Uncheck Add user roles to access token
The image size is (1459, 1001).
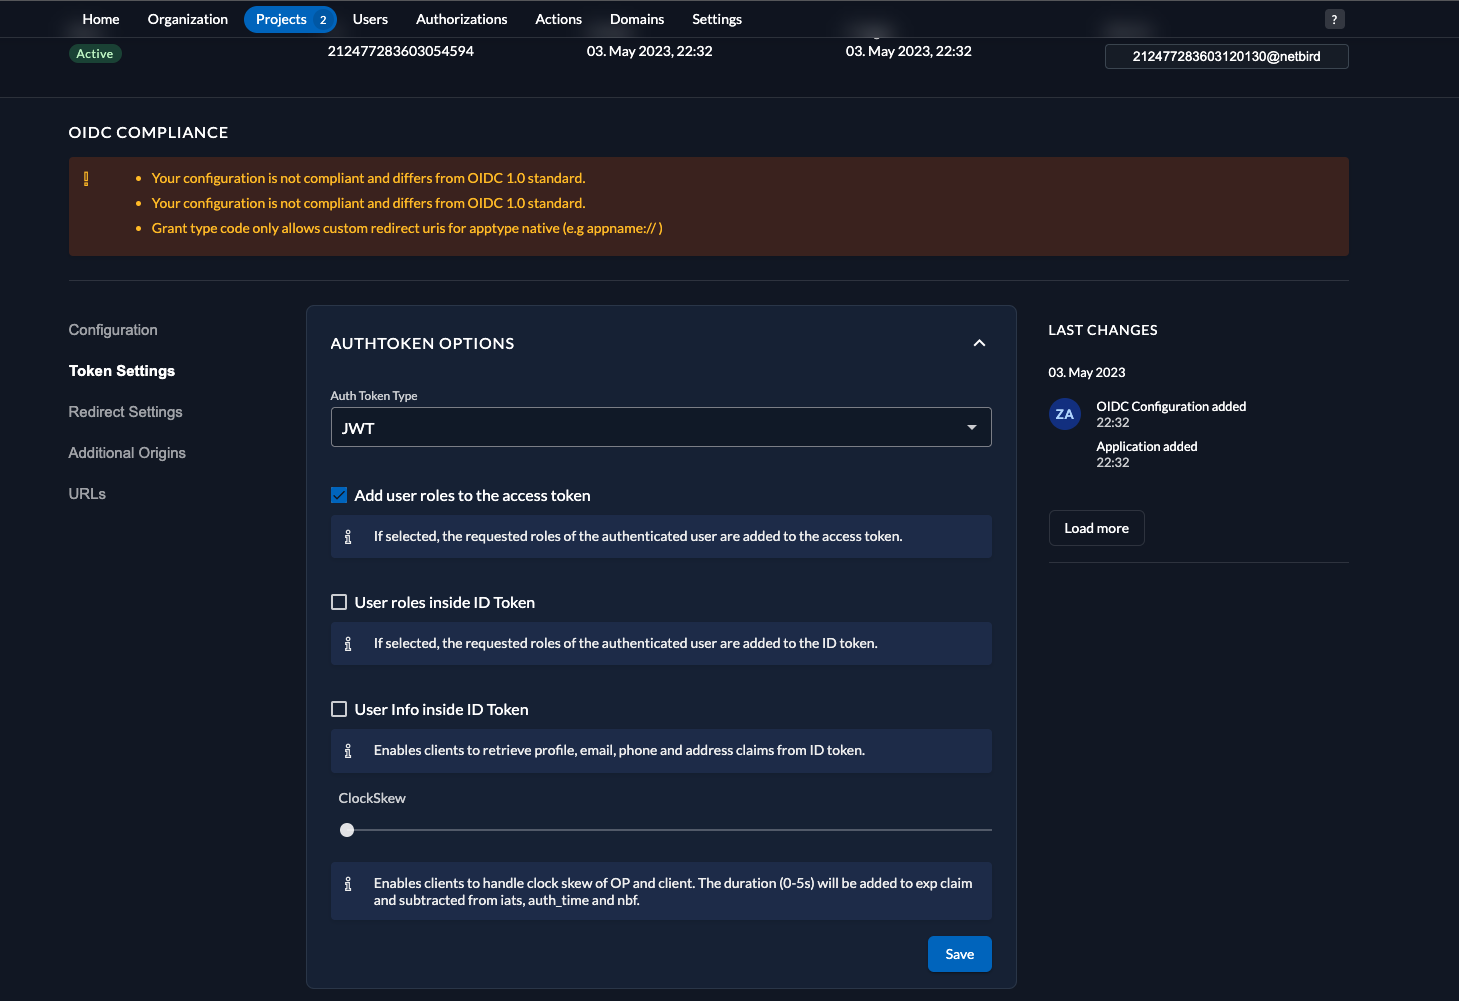339,495
